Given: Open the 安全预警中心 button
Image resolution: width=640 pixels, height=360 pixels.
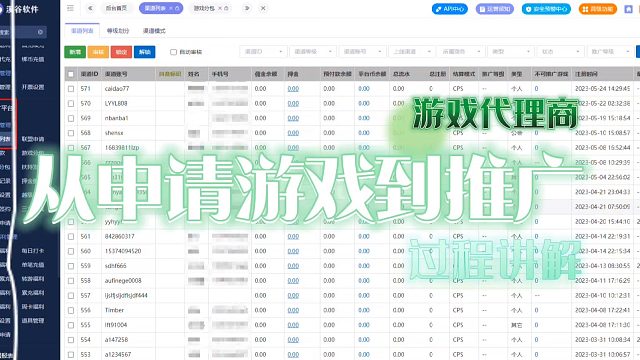Looking at the screenshot, I should [546, 9].
